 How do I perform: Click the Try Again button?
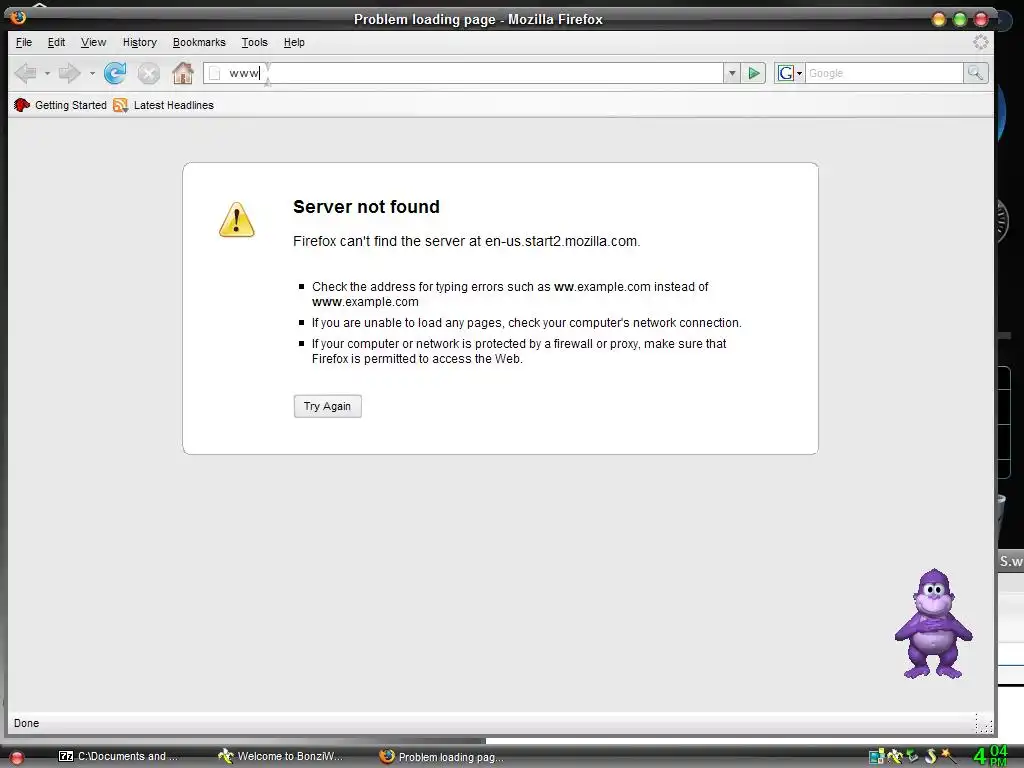coord(327,406)
